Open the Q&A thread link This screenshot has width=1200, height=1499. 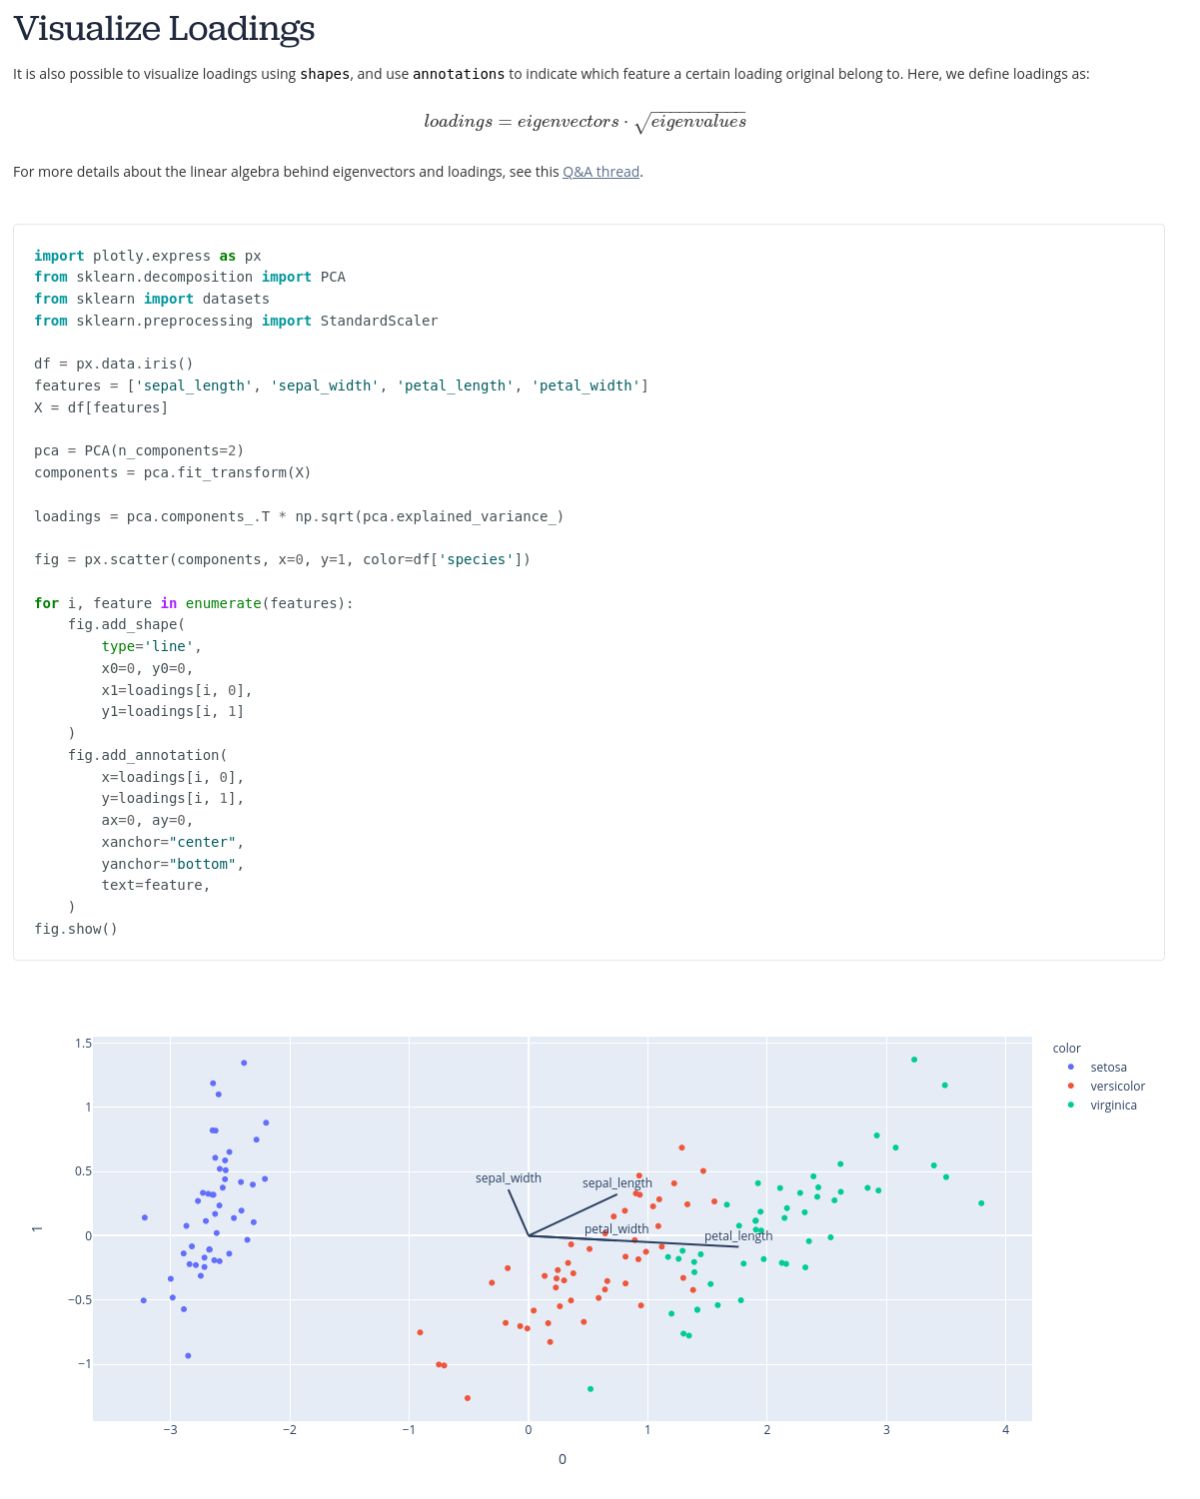pyautogui.click(x=601, y=172)
